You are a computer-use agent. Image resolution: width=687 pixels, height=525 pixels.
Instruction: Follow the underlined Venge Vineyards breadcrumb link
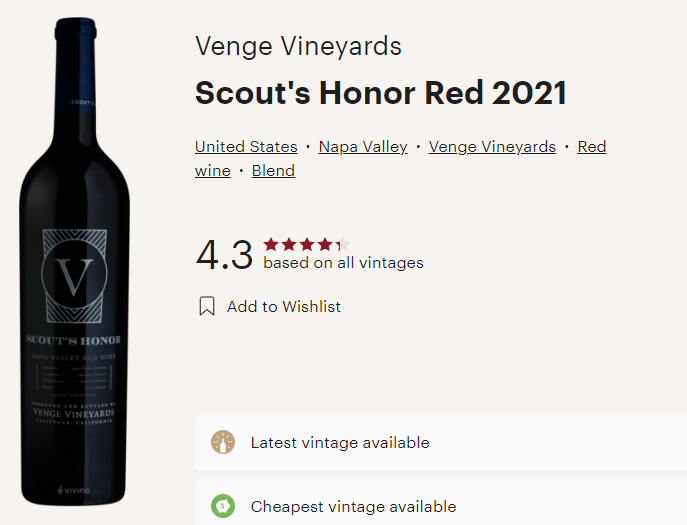pyautogui.click(x=492, y=147)
